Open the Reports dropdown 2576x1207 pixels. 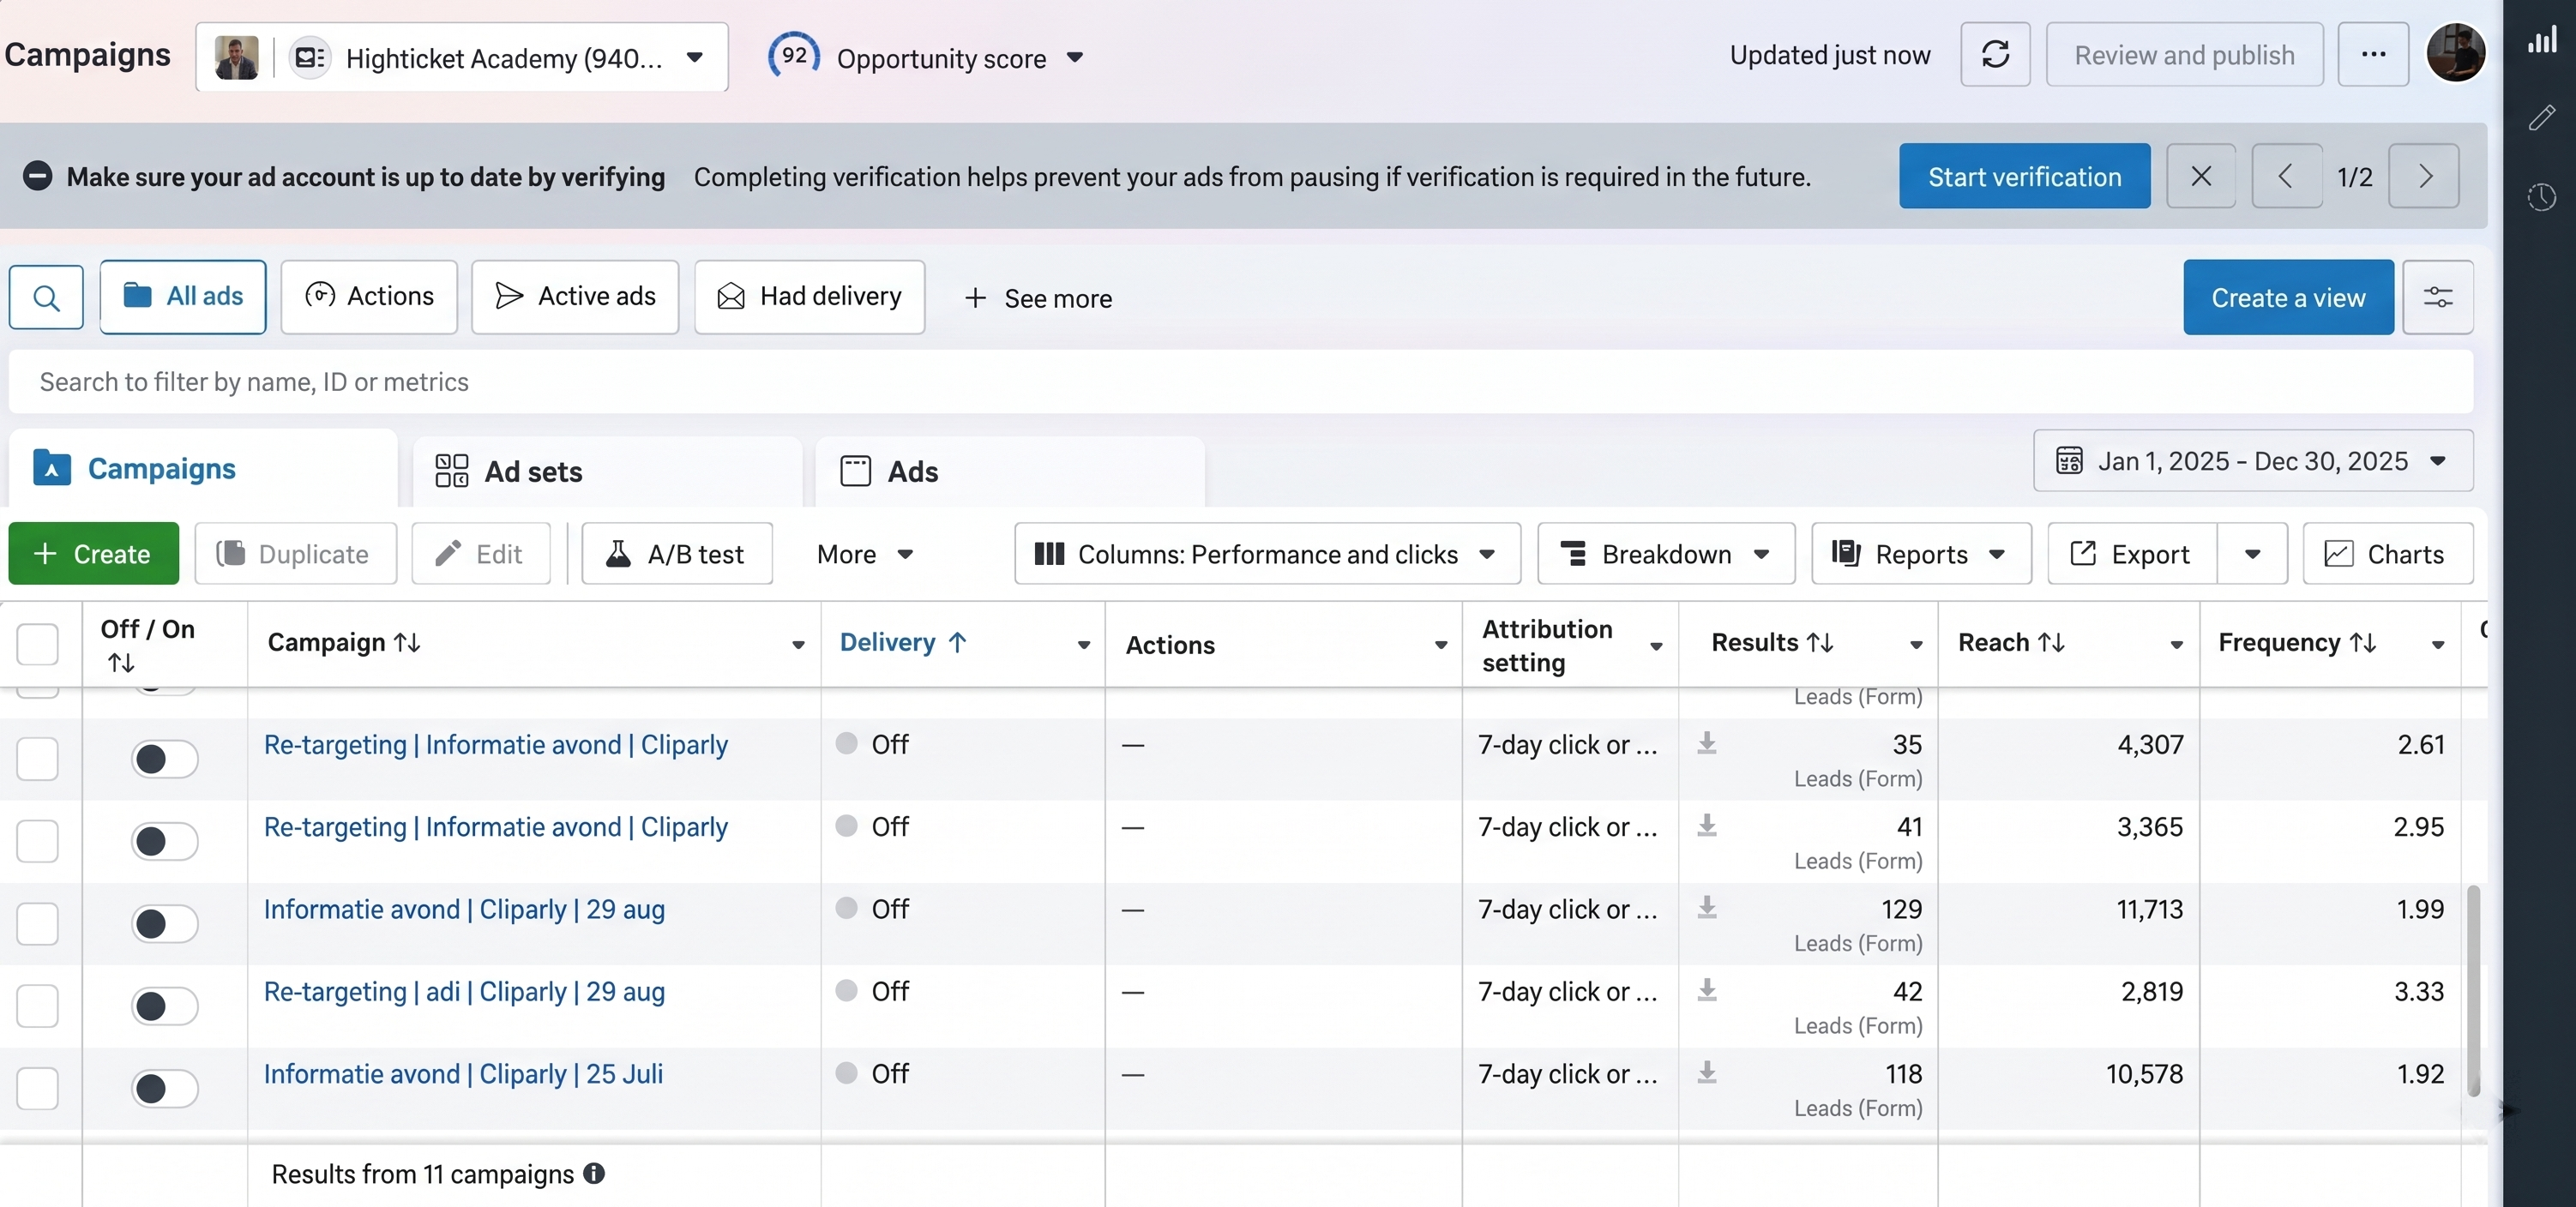(x=1921, y=553)
